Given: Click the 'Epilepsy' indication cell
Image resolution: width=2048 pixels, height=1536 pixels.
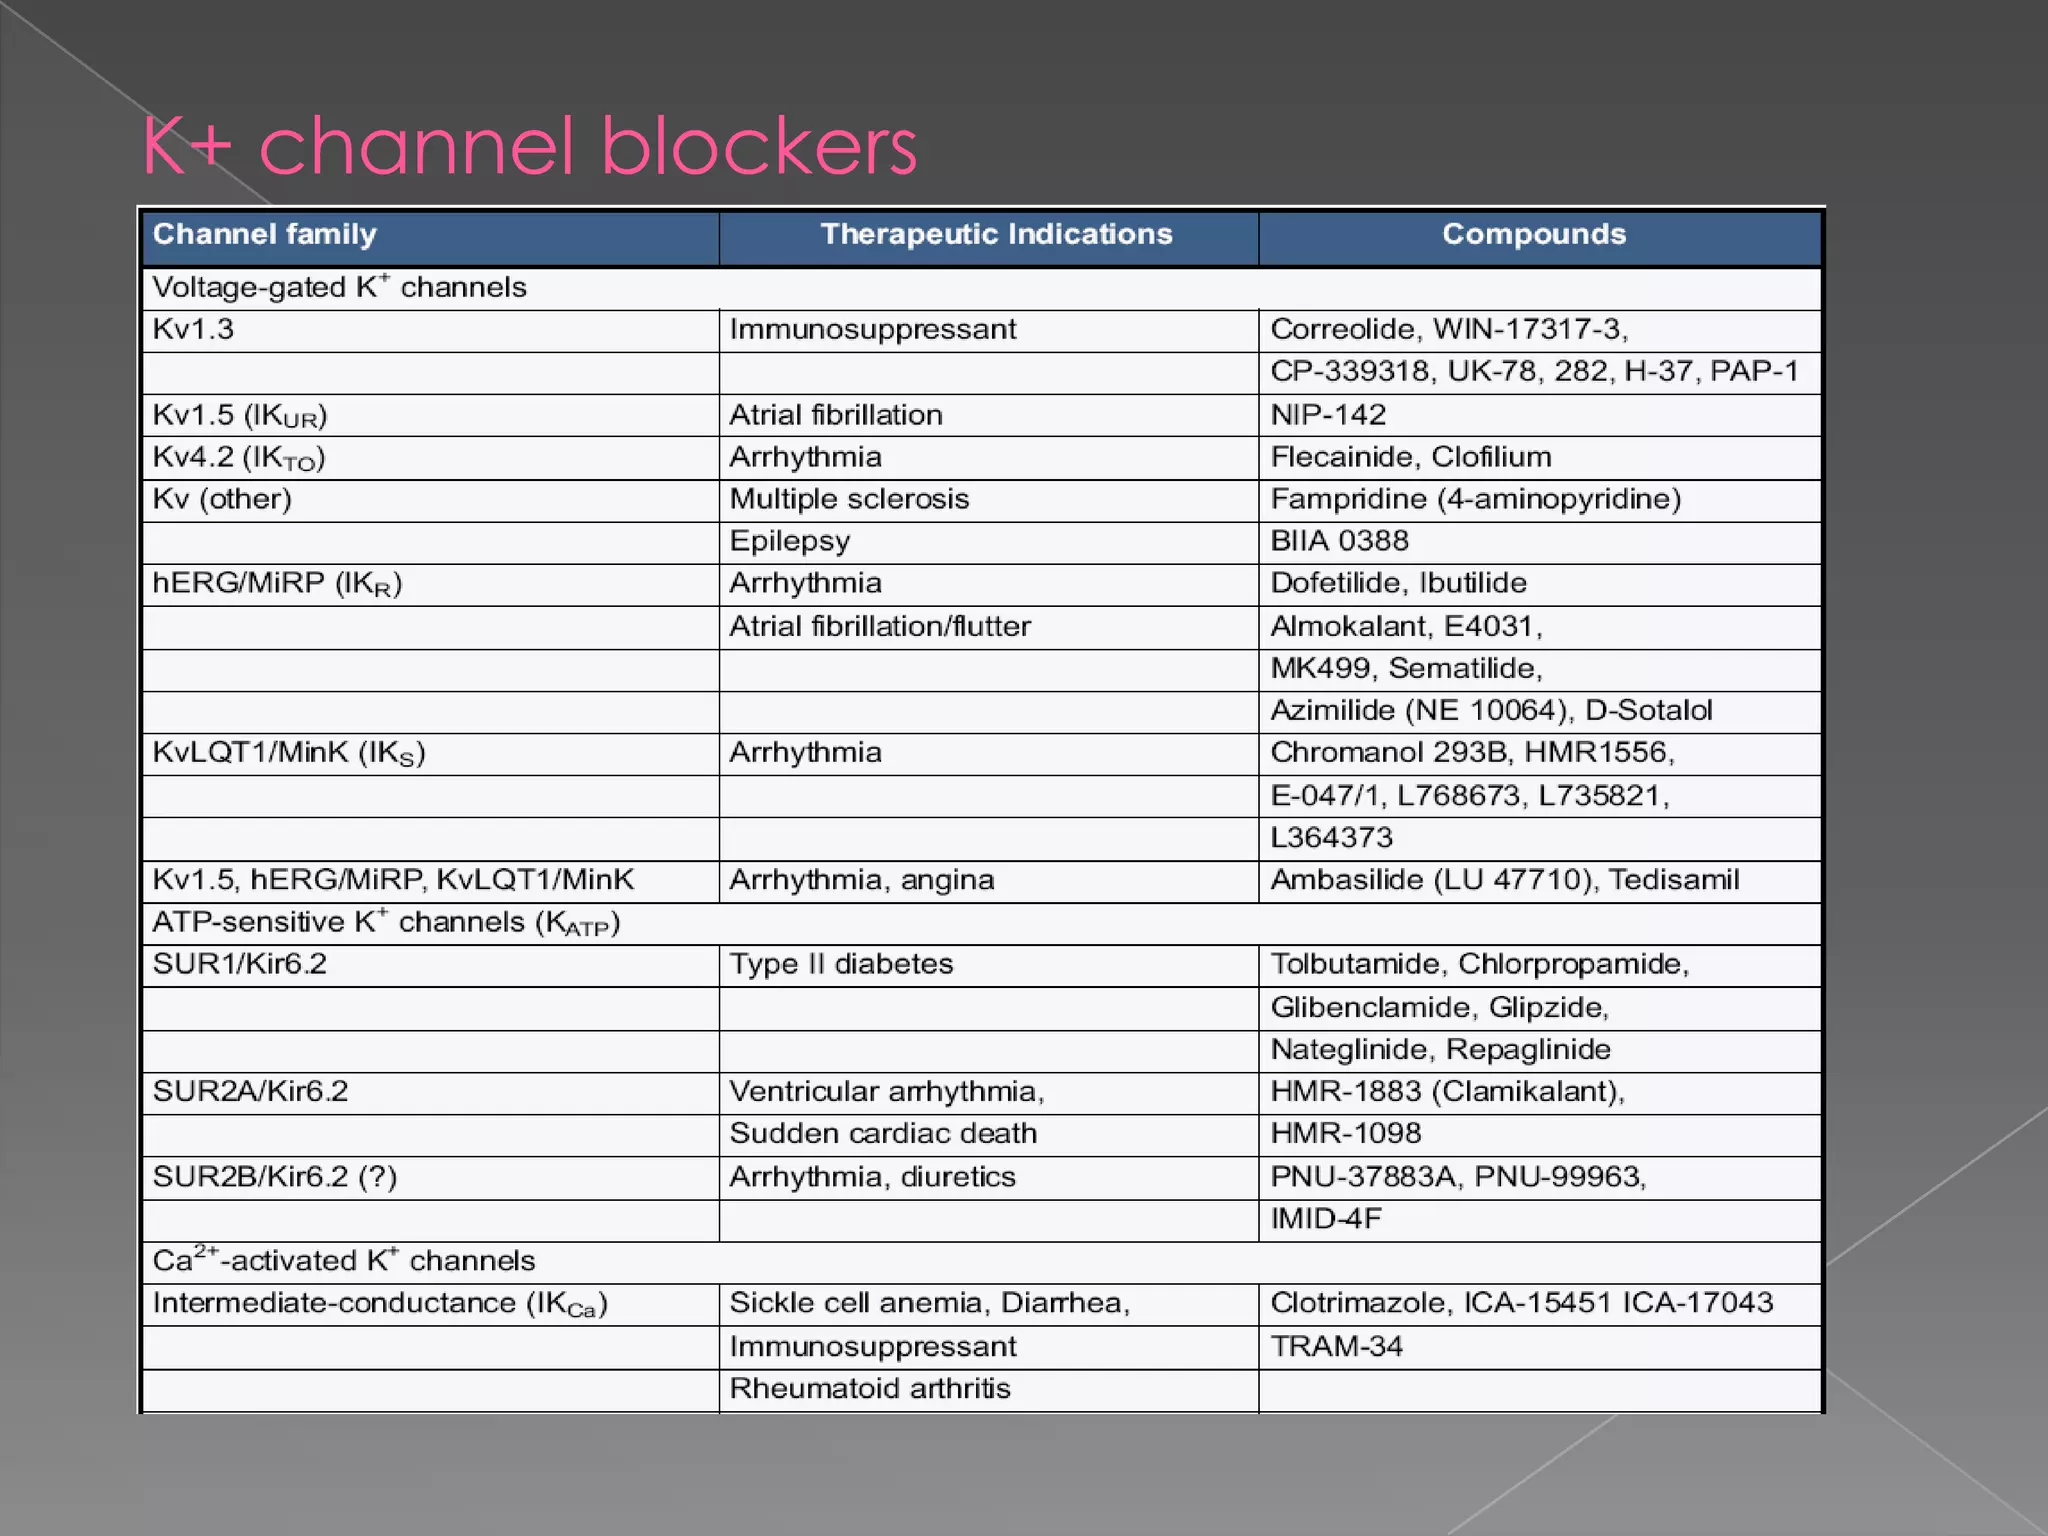Looking at the screenshot, I should [x=989, y=541].
